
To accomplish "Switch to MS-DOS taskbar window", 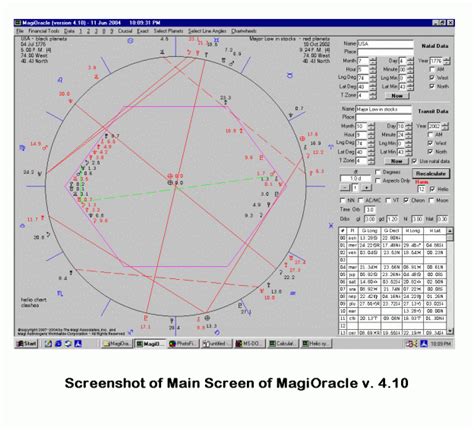I will pyautogui.click(x=250, y=343).
